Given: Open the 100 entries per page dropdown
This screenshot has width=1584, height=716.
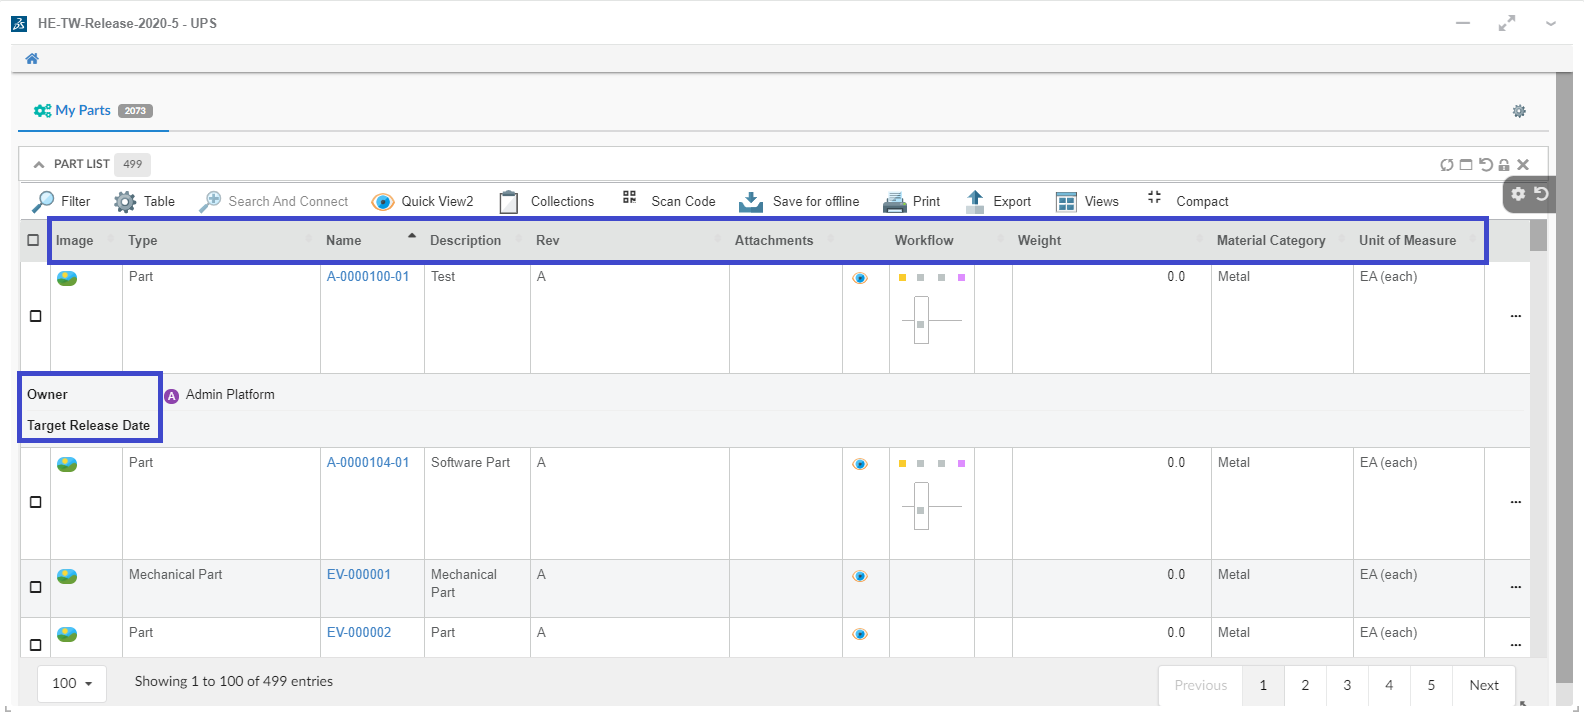Looking at the screenshot, I should point(72,683).
